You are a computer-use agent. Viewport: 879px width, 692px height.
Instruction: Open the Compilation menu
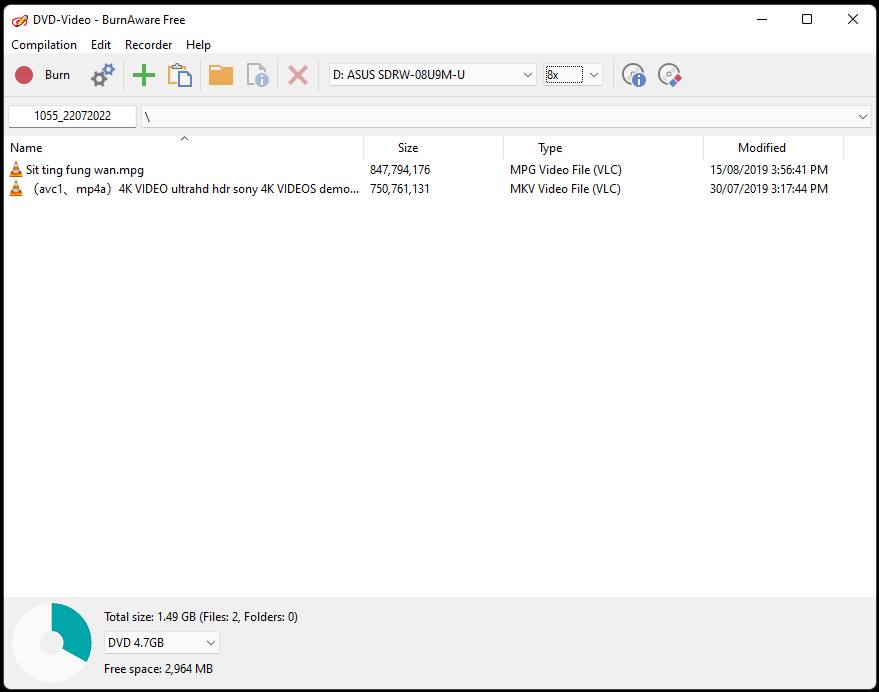point(44,45)
